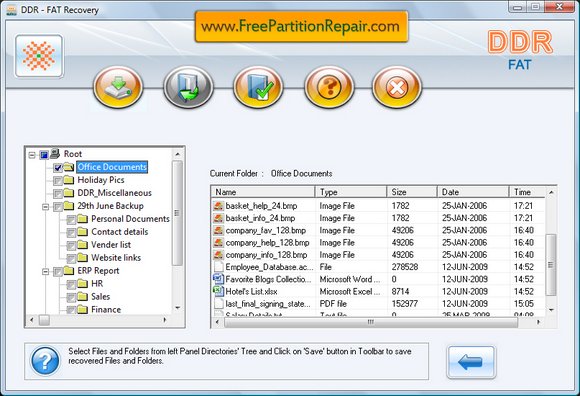Click the DDR_Miscellaneous folder icon
Viewport: 580px width, 396px height.
(x=69, y=193)
